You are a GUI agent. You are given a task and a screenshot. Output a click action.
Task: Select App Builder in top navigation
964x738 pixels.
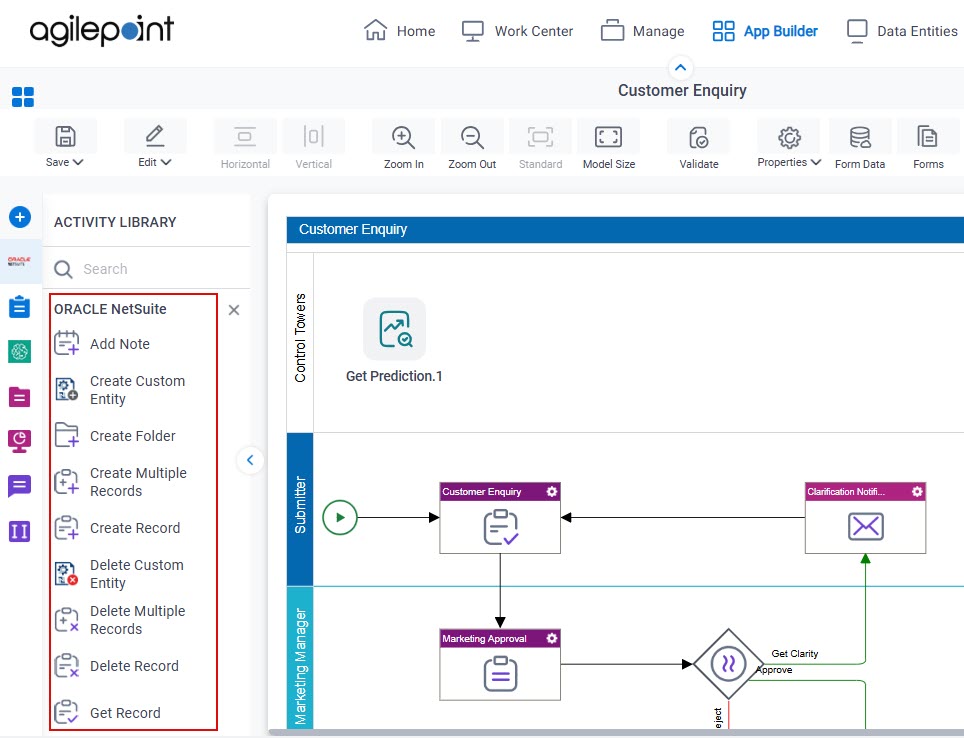tap(765, 31)
